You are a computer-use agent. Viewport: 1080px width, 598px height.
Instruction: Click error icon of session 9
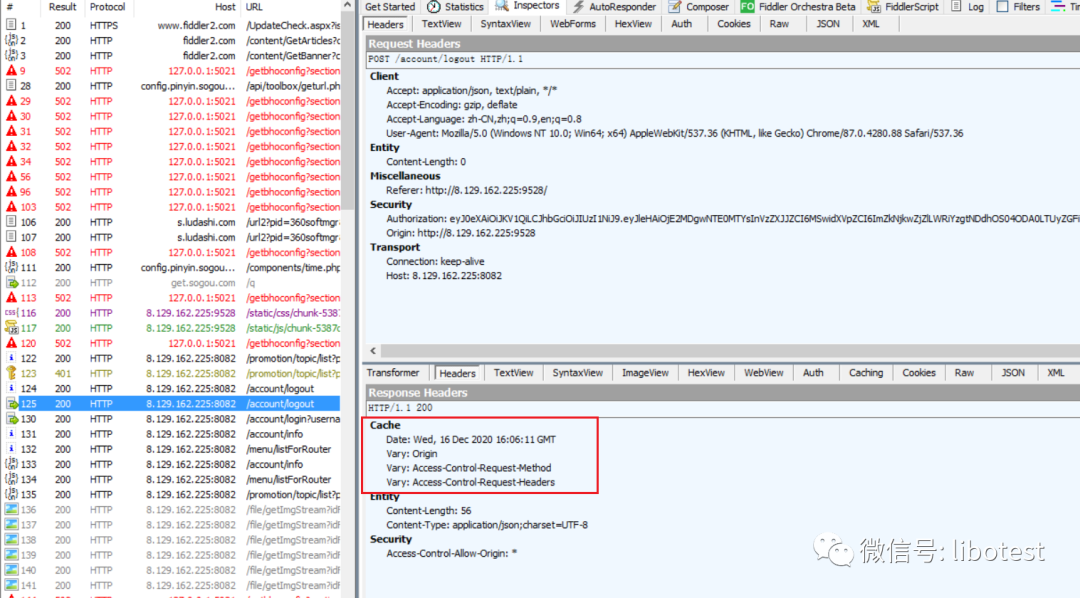[x=11, y=70]
